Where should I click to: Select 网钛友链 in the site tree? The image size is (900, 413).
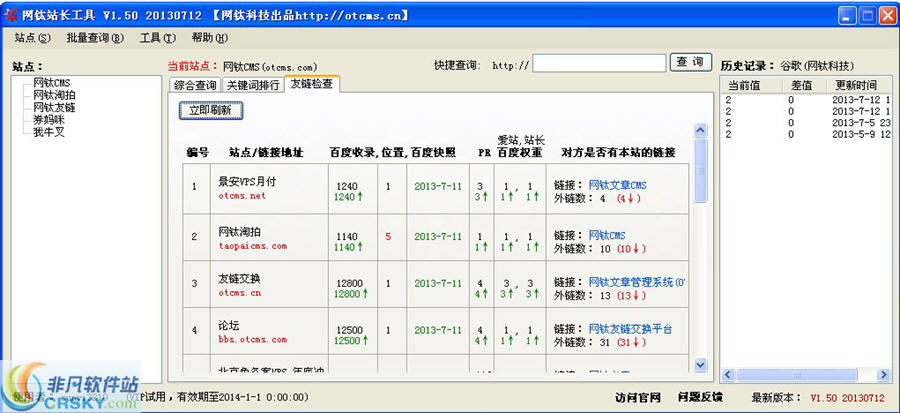54,107
